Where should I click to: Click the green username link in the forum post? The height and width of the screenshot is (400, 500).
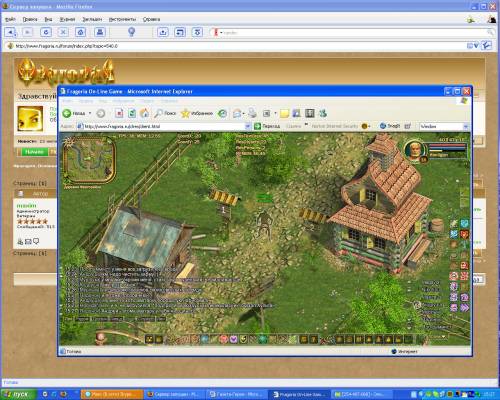point(26,206)
